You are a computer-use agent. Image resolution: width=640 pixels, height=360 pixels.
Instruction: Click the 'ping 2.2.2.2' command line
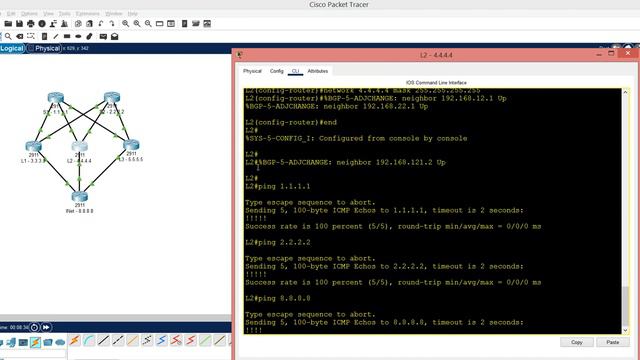pyautogui.click(x=278, y=242)
